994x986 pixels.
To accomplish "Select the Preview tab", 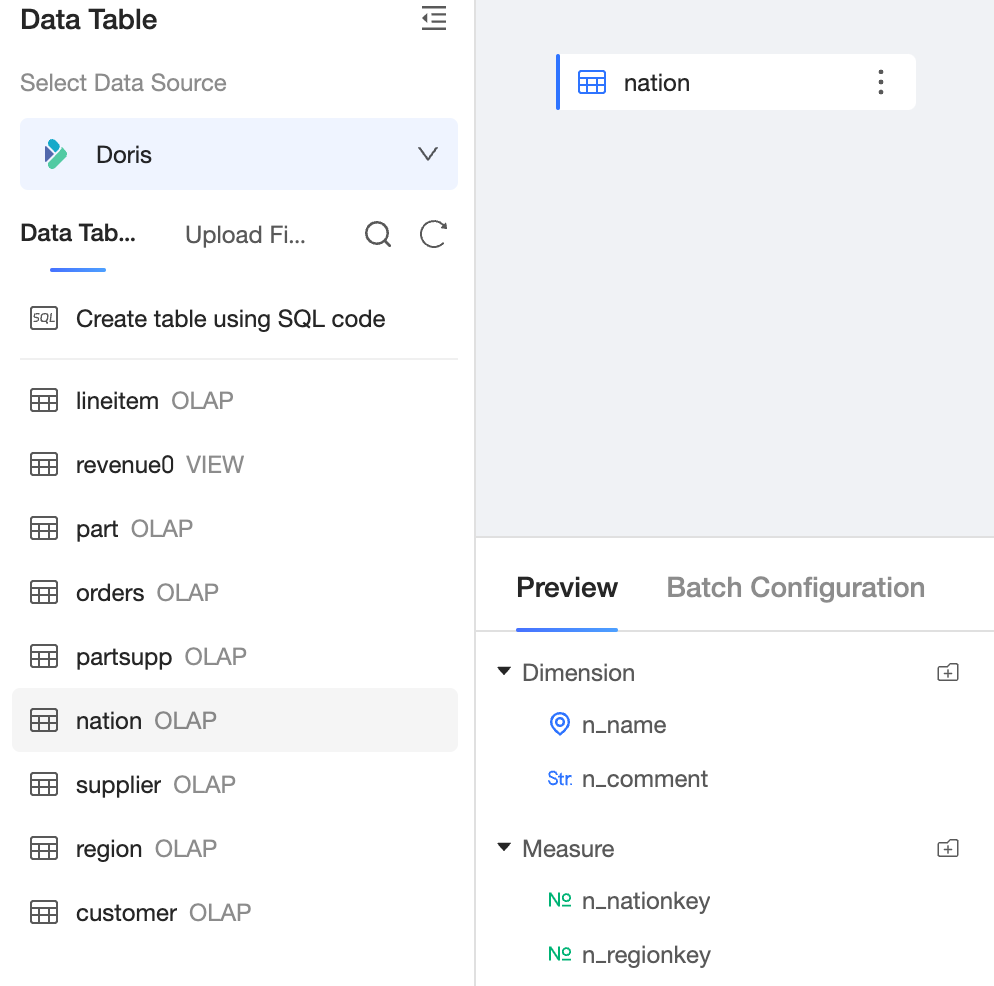I will (x=567, y=588).
